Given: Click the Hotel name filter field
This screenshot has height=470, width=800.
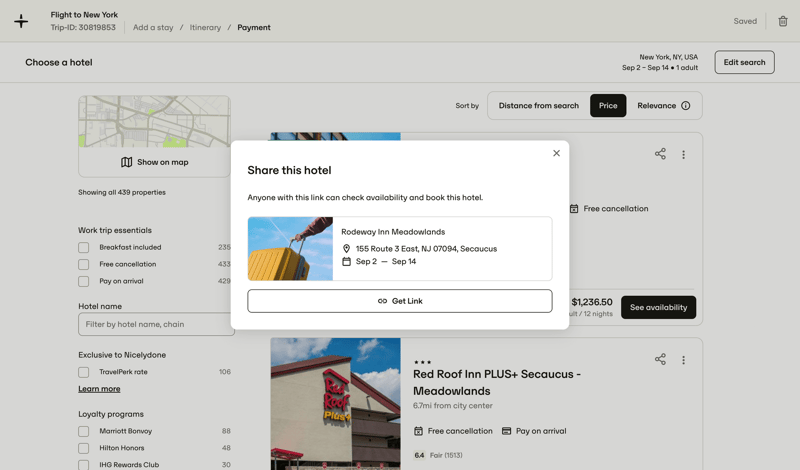Looking at the screenshot, I should tap(156, 324).
